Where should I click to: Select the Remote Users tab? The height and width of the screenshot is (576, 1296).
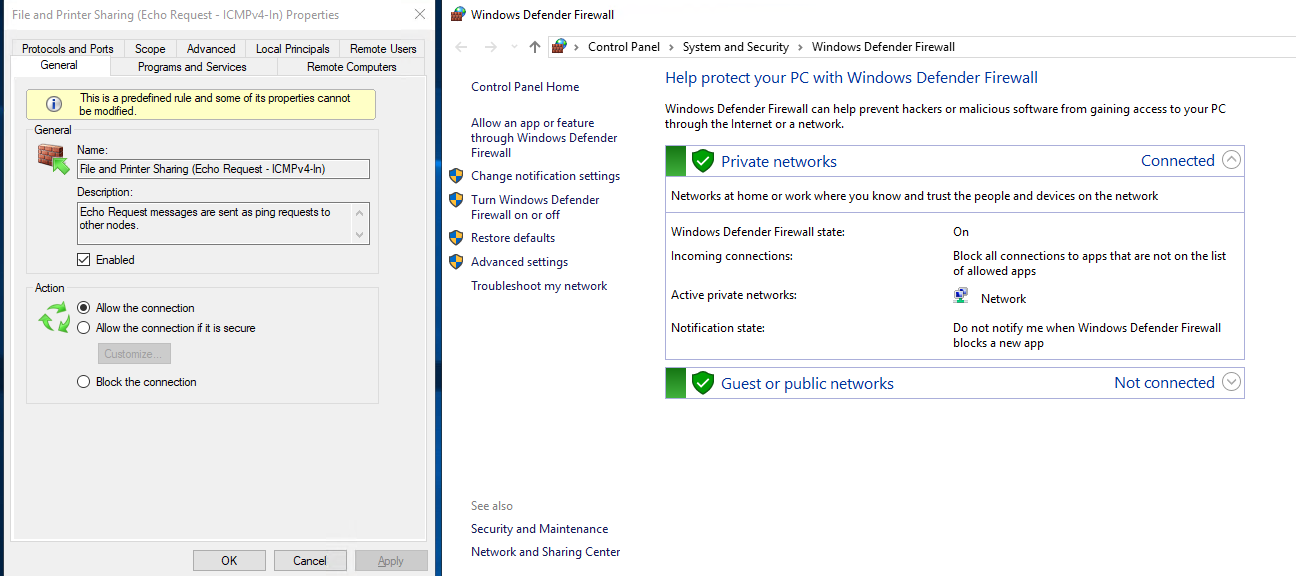383,48
